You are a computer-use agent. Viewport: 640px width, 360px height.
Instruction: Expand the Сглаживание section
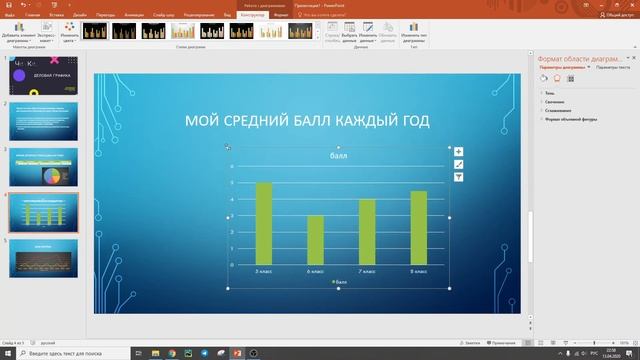coord(558,111)
